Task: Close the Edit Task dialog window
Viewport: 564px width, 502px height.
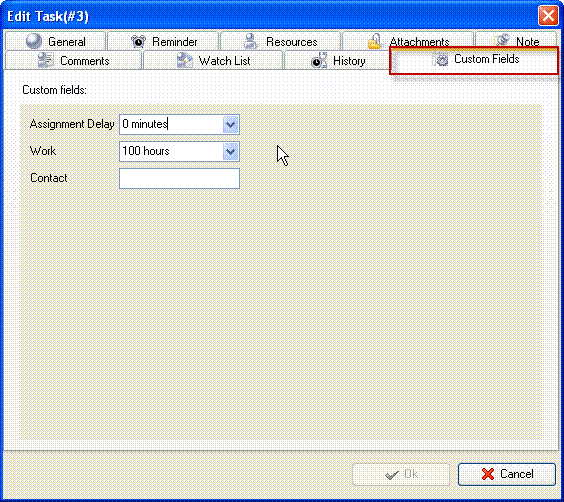Action: [x=548, y=16]
